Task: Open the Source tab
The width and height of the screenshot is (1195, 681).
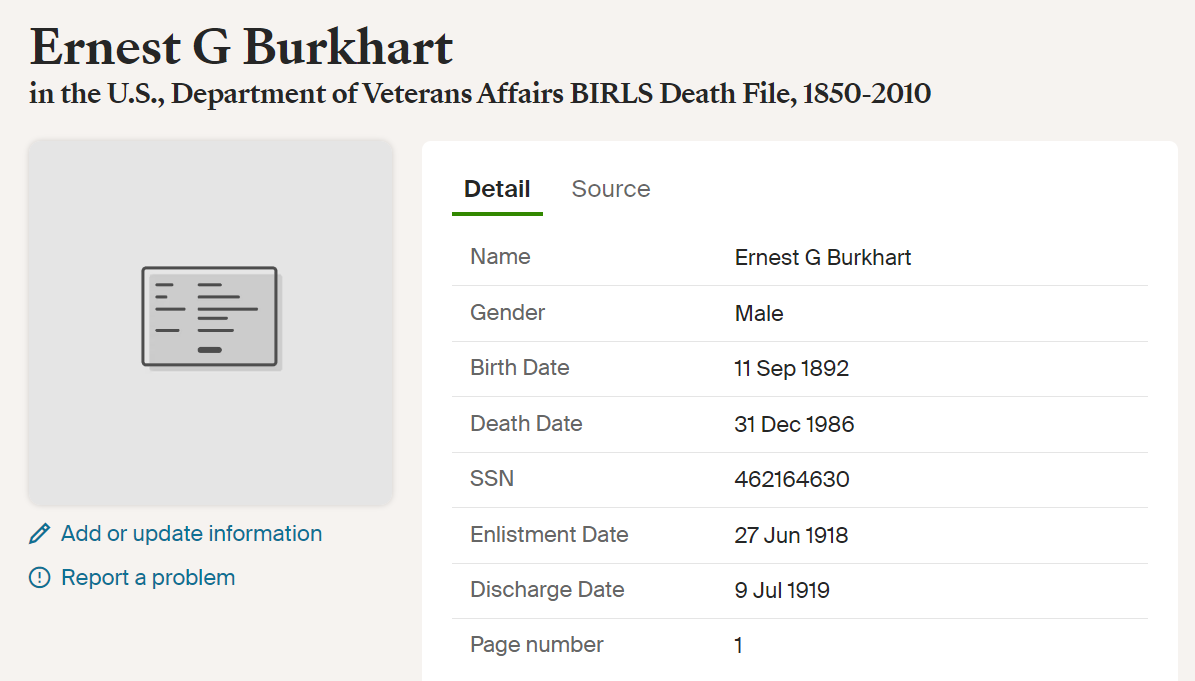Action: tap(610, 189)
